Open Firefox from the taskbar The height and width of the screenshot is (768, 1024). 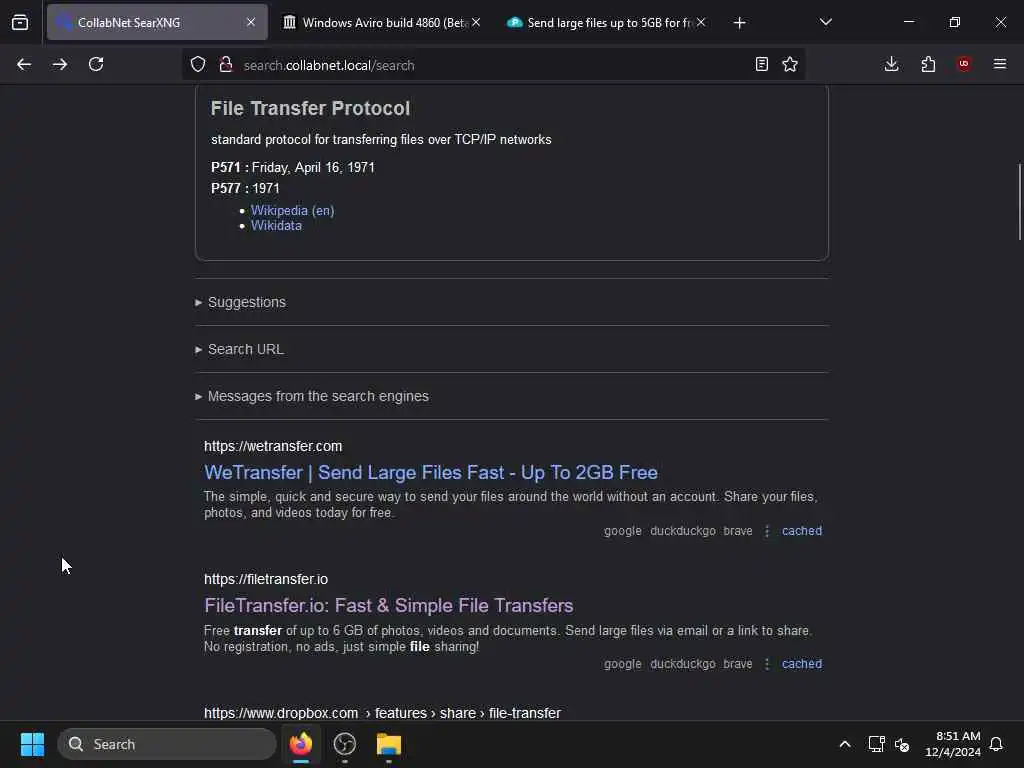coord(301,744)
